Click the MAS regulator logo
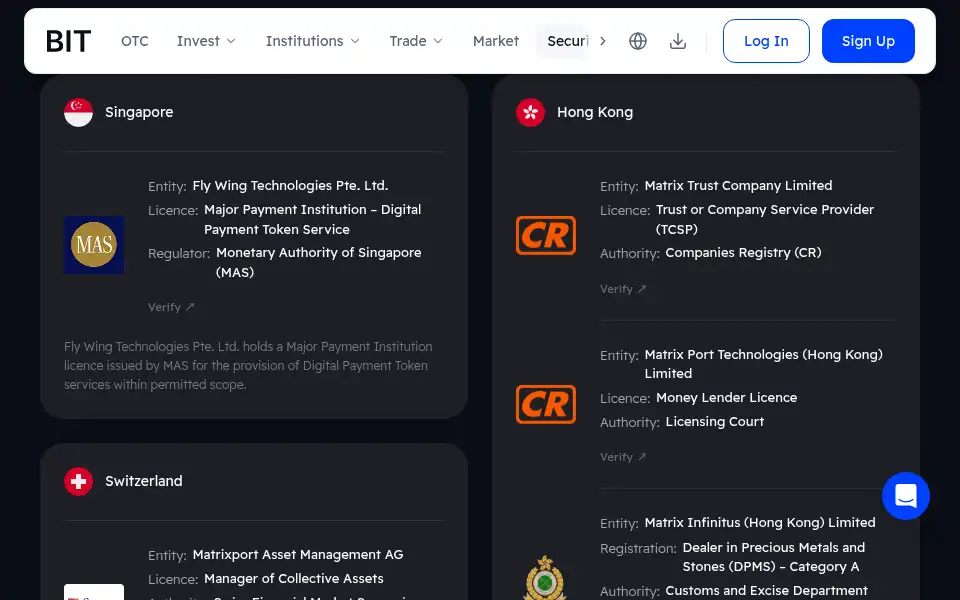This screenshot has height=600, width=960. click(94, 245)
